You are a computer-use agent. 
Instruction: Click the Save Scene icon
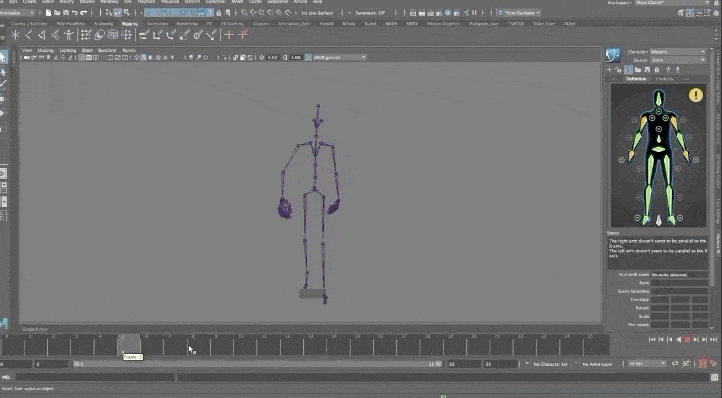pos(66,13)
